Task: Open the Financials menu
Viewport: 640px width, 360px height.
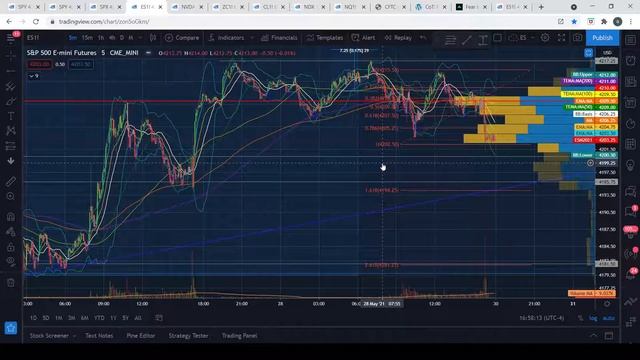Action: coord(279,38)
